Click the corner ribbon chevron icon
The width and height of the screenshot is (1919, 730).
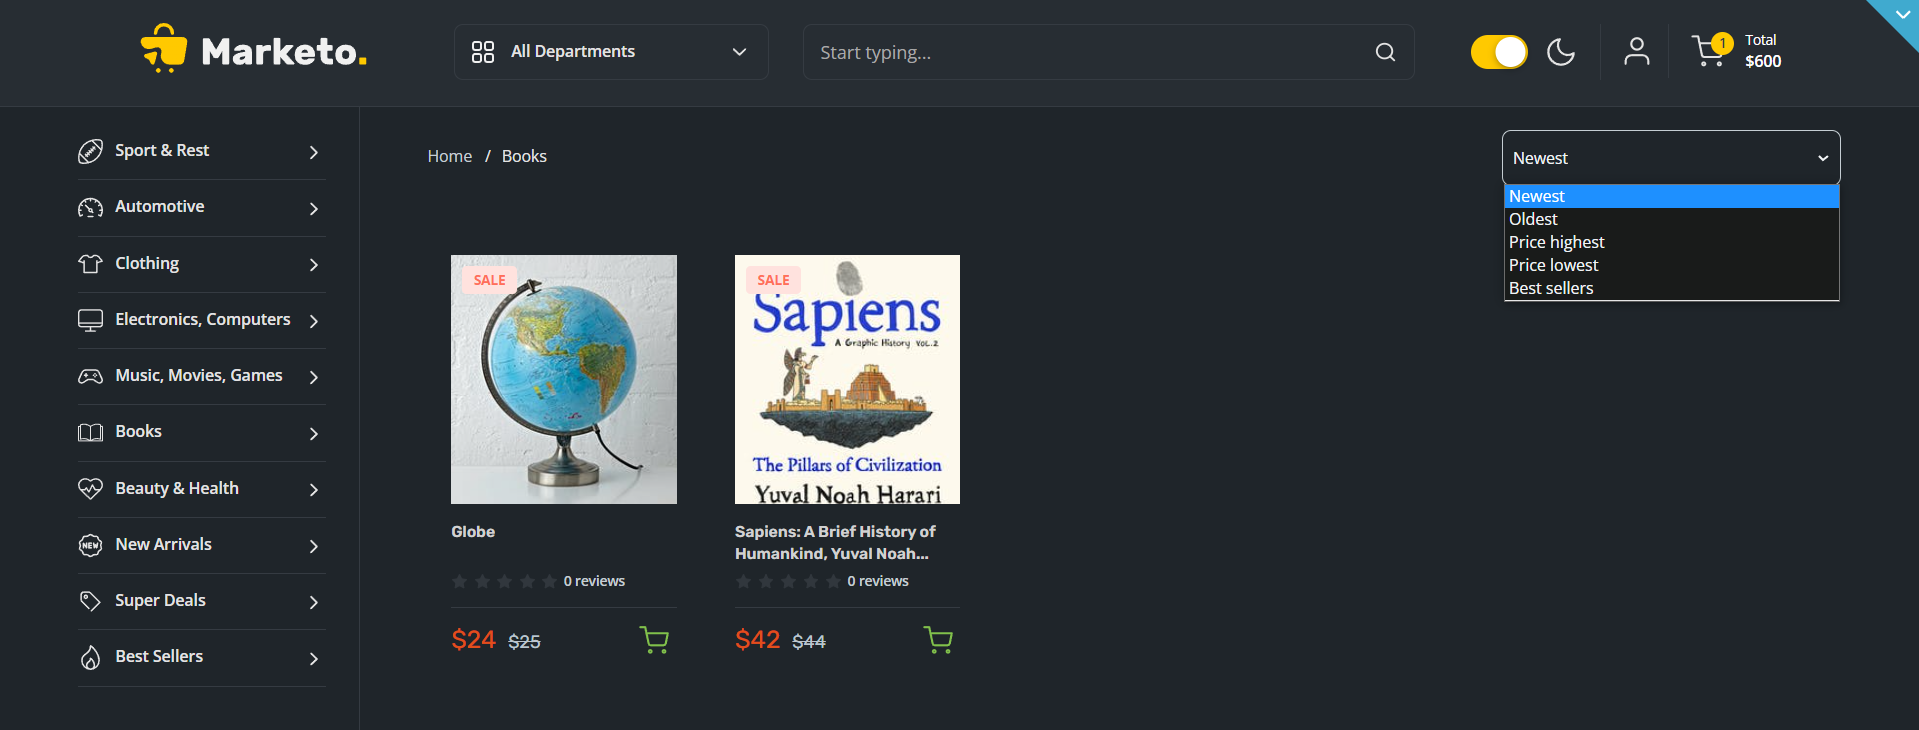pos(1902,15)
